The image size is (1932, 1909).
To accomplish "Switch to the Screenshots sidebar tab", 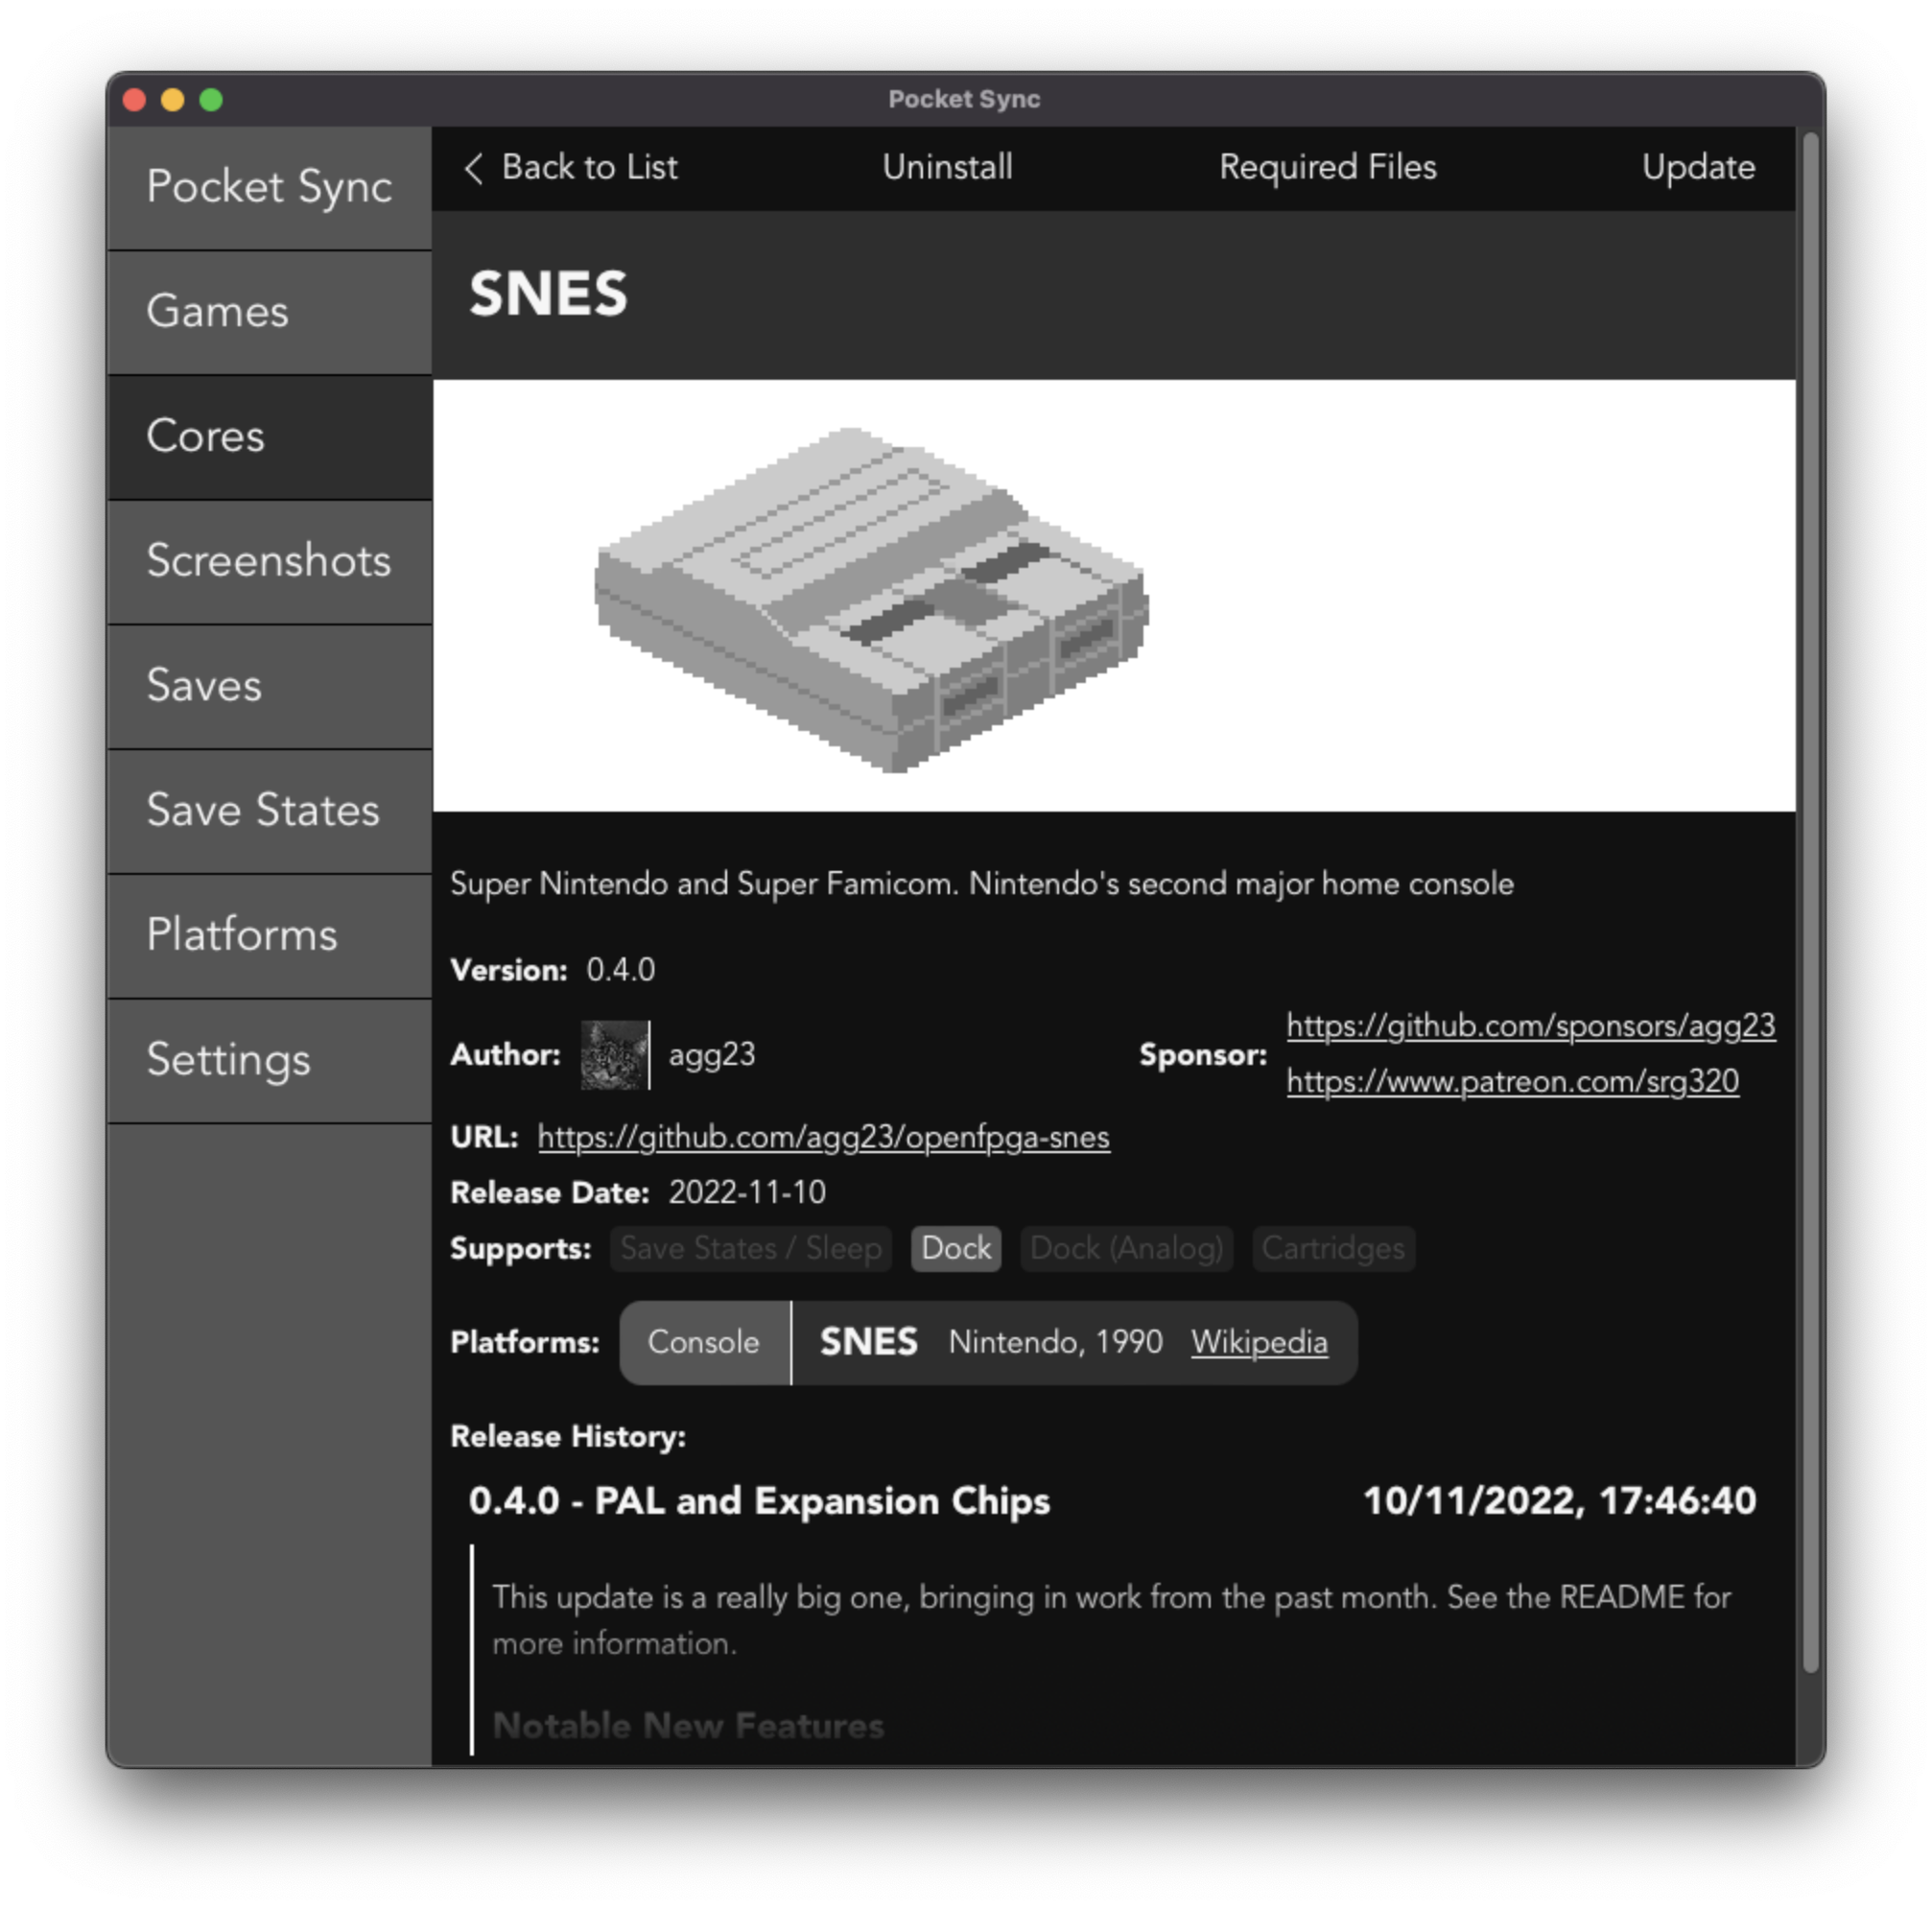I will (x=270, y=561).
